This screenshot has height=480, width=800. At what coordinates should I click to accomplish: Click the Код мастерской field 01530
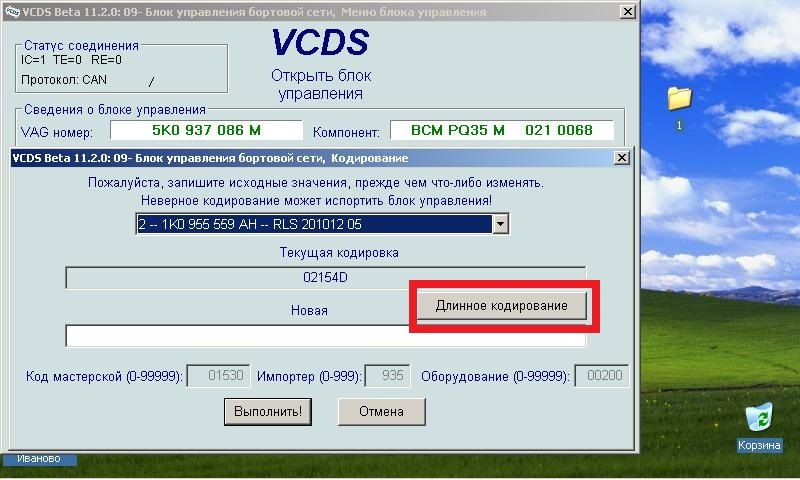point(218,376)
